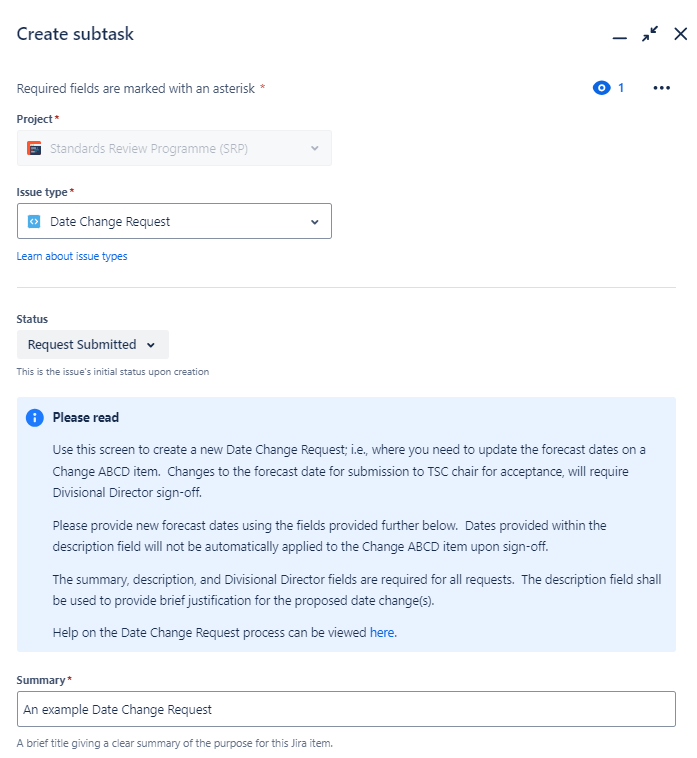Click the Standards Review Programme (SRP) project name

pyautogui.click(x=149, y=149)
